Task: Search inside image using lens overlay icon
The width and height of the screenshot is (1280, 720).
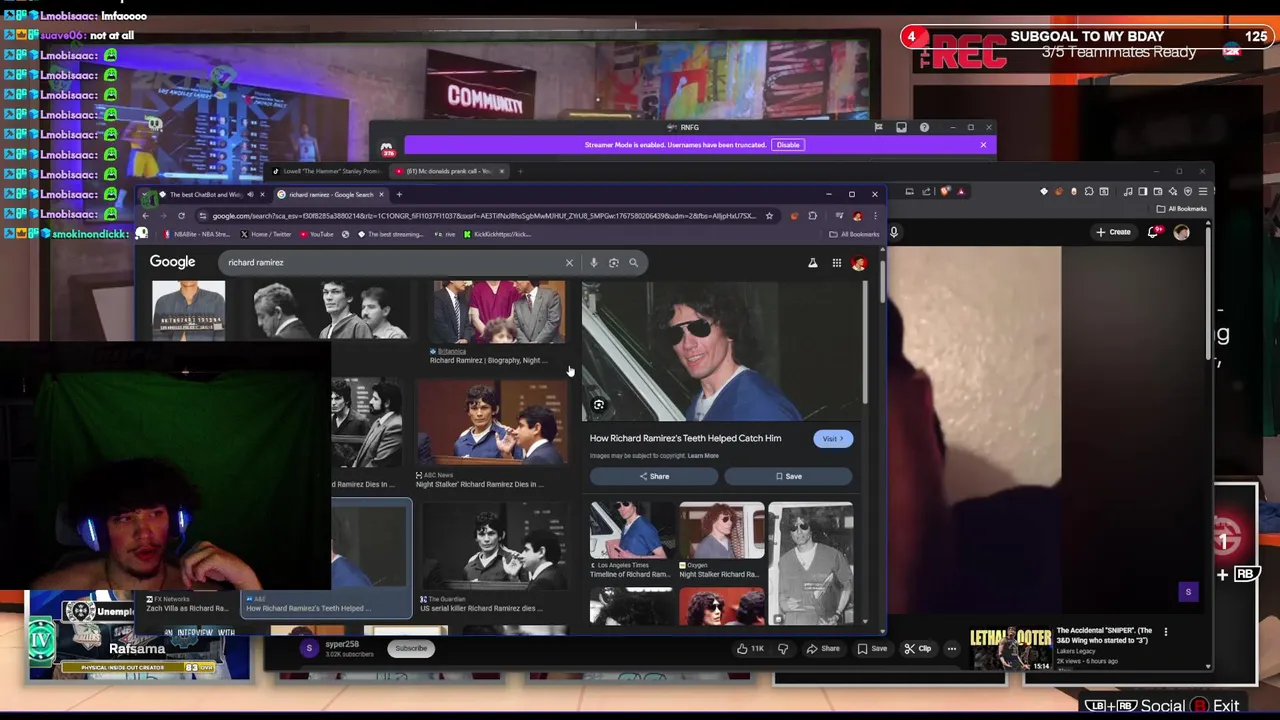Action: coord(598,405)
